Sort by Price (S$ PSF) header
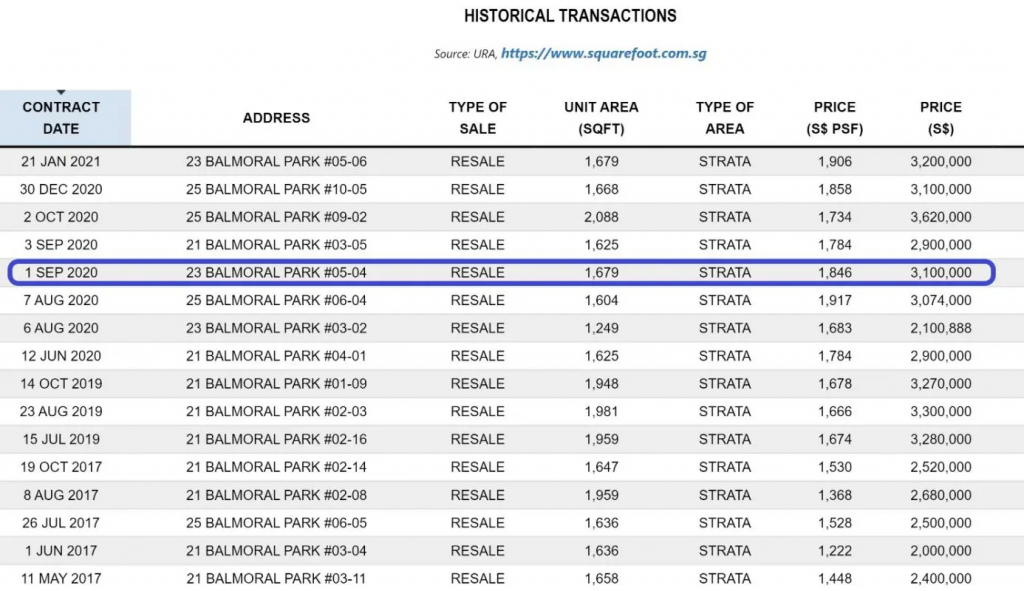Image resolution: width=1024 pixels, height=591 pixels. coord(834,118)
